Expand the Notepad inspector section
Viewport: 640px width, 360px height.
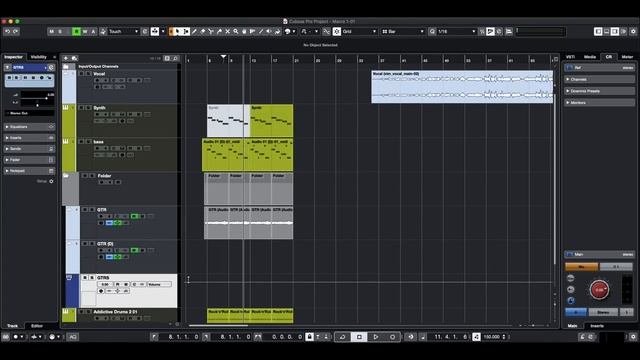(29, 171)
